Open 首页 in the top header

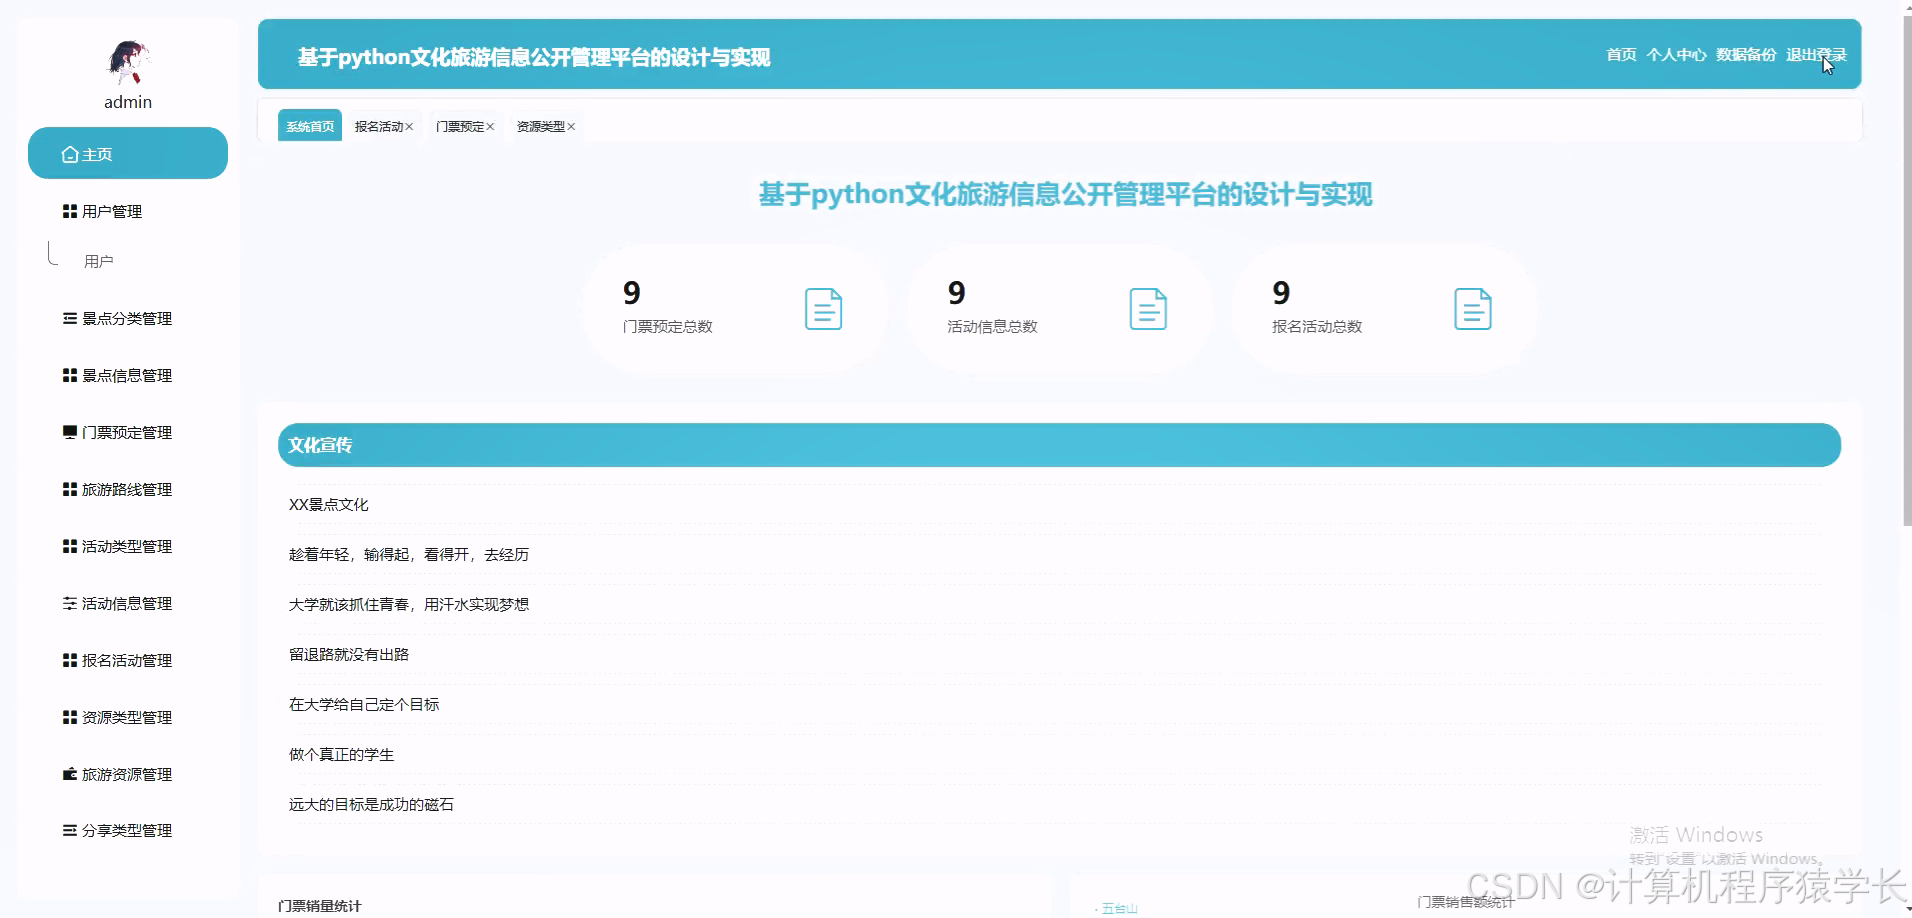(1621, 55)
